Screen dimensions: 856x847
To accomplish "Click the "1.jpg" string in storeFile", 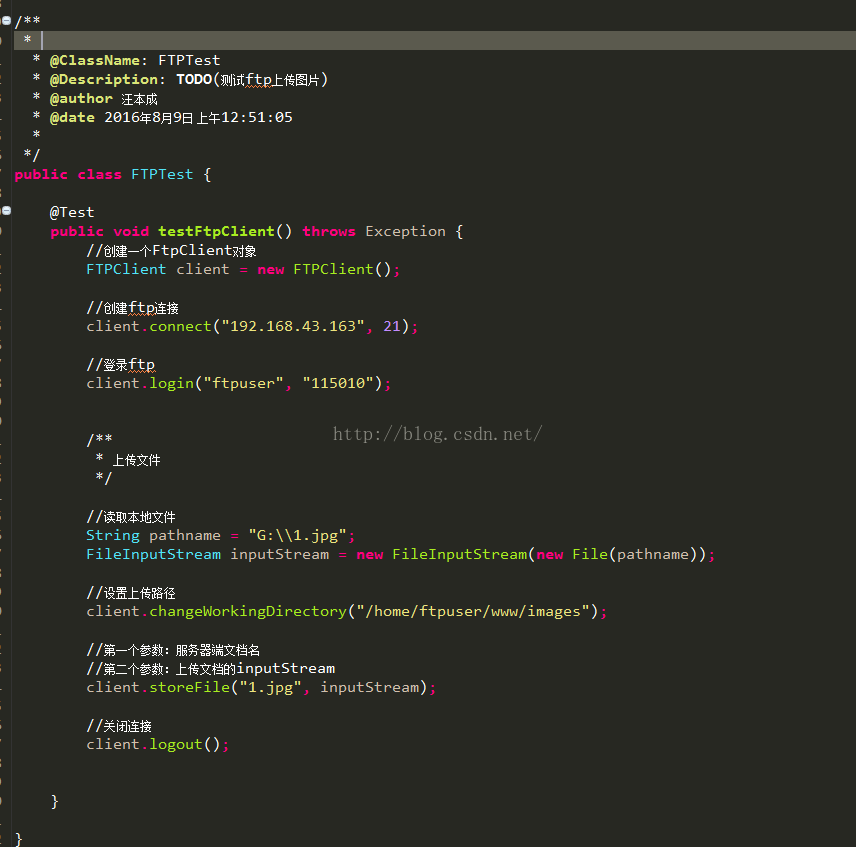I will pyautogui.click(x=270, y=688).
